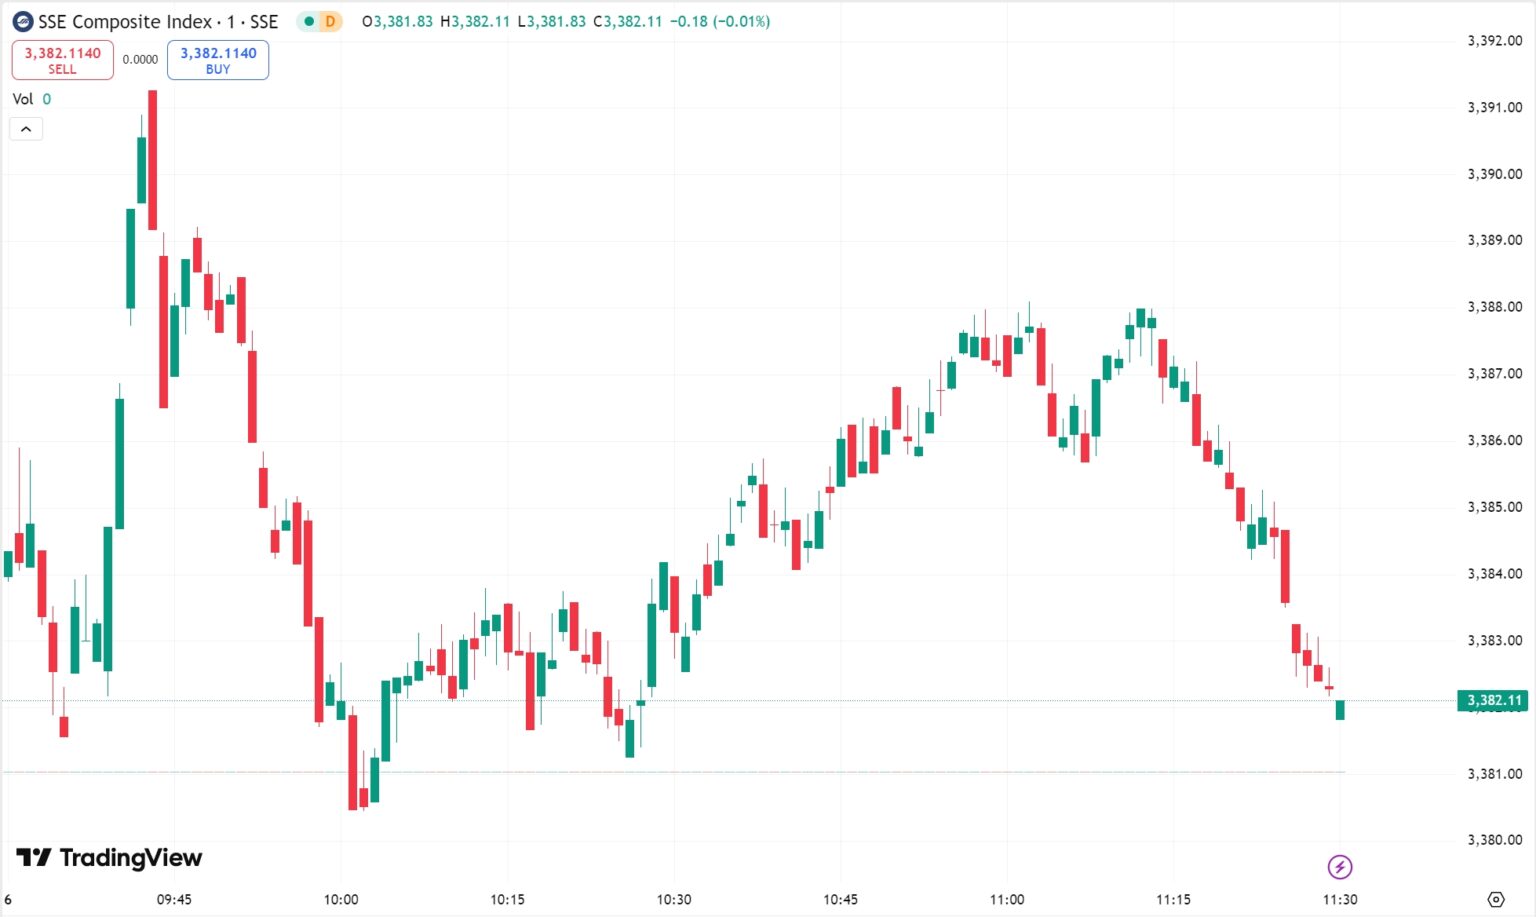Click the green 3,382.11 current price label

1493,700
